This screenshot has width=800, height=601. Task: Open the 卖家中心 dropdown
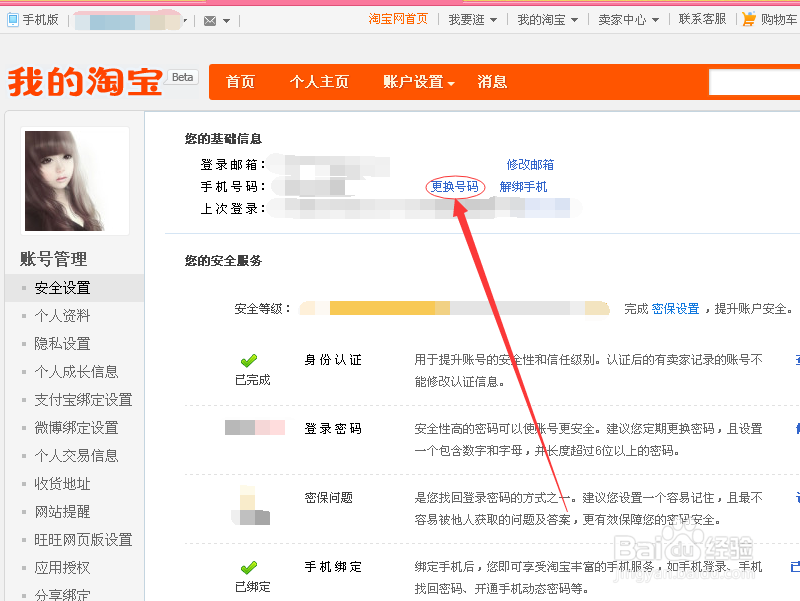(627, 18)
